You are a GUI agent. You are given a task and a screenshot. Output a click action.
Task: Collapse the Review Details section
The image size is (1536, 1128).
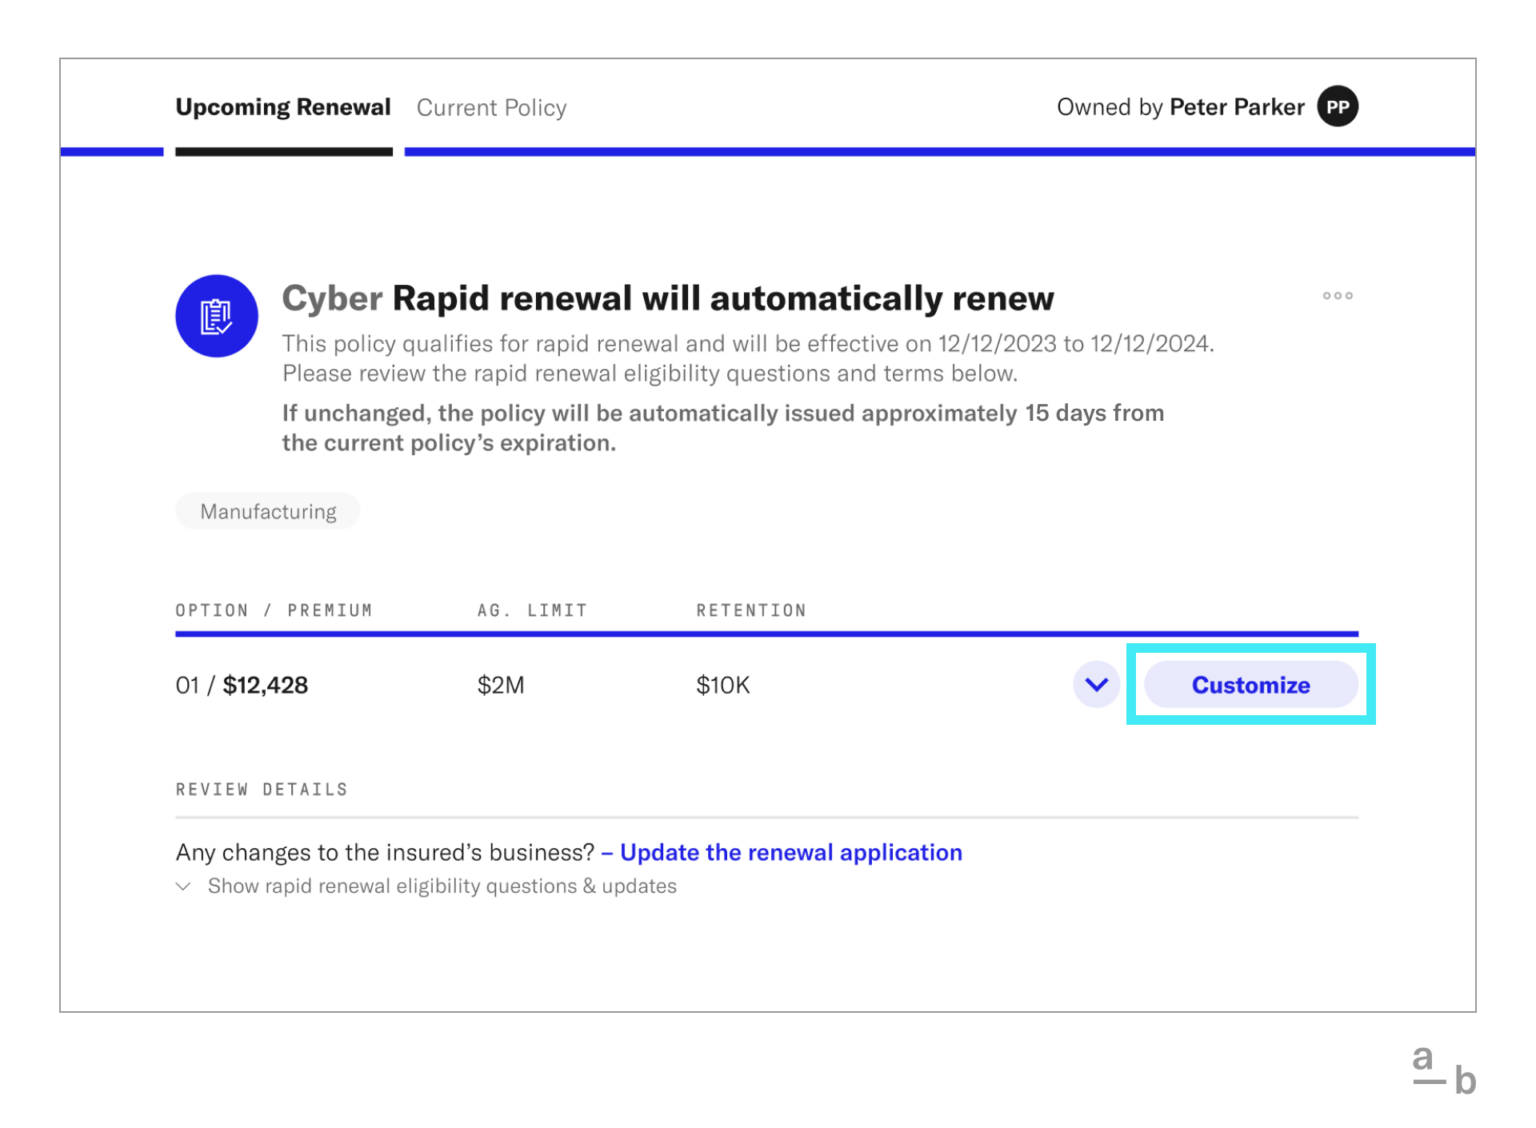[261, 789]
